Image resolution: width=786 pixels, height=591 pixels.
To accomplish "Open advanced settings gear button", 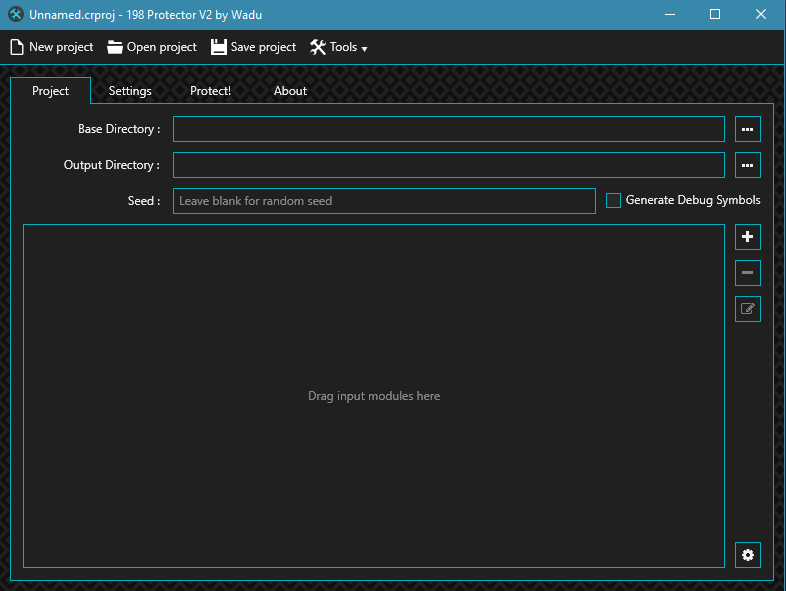I will point(747,555).
